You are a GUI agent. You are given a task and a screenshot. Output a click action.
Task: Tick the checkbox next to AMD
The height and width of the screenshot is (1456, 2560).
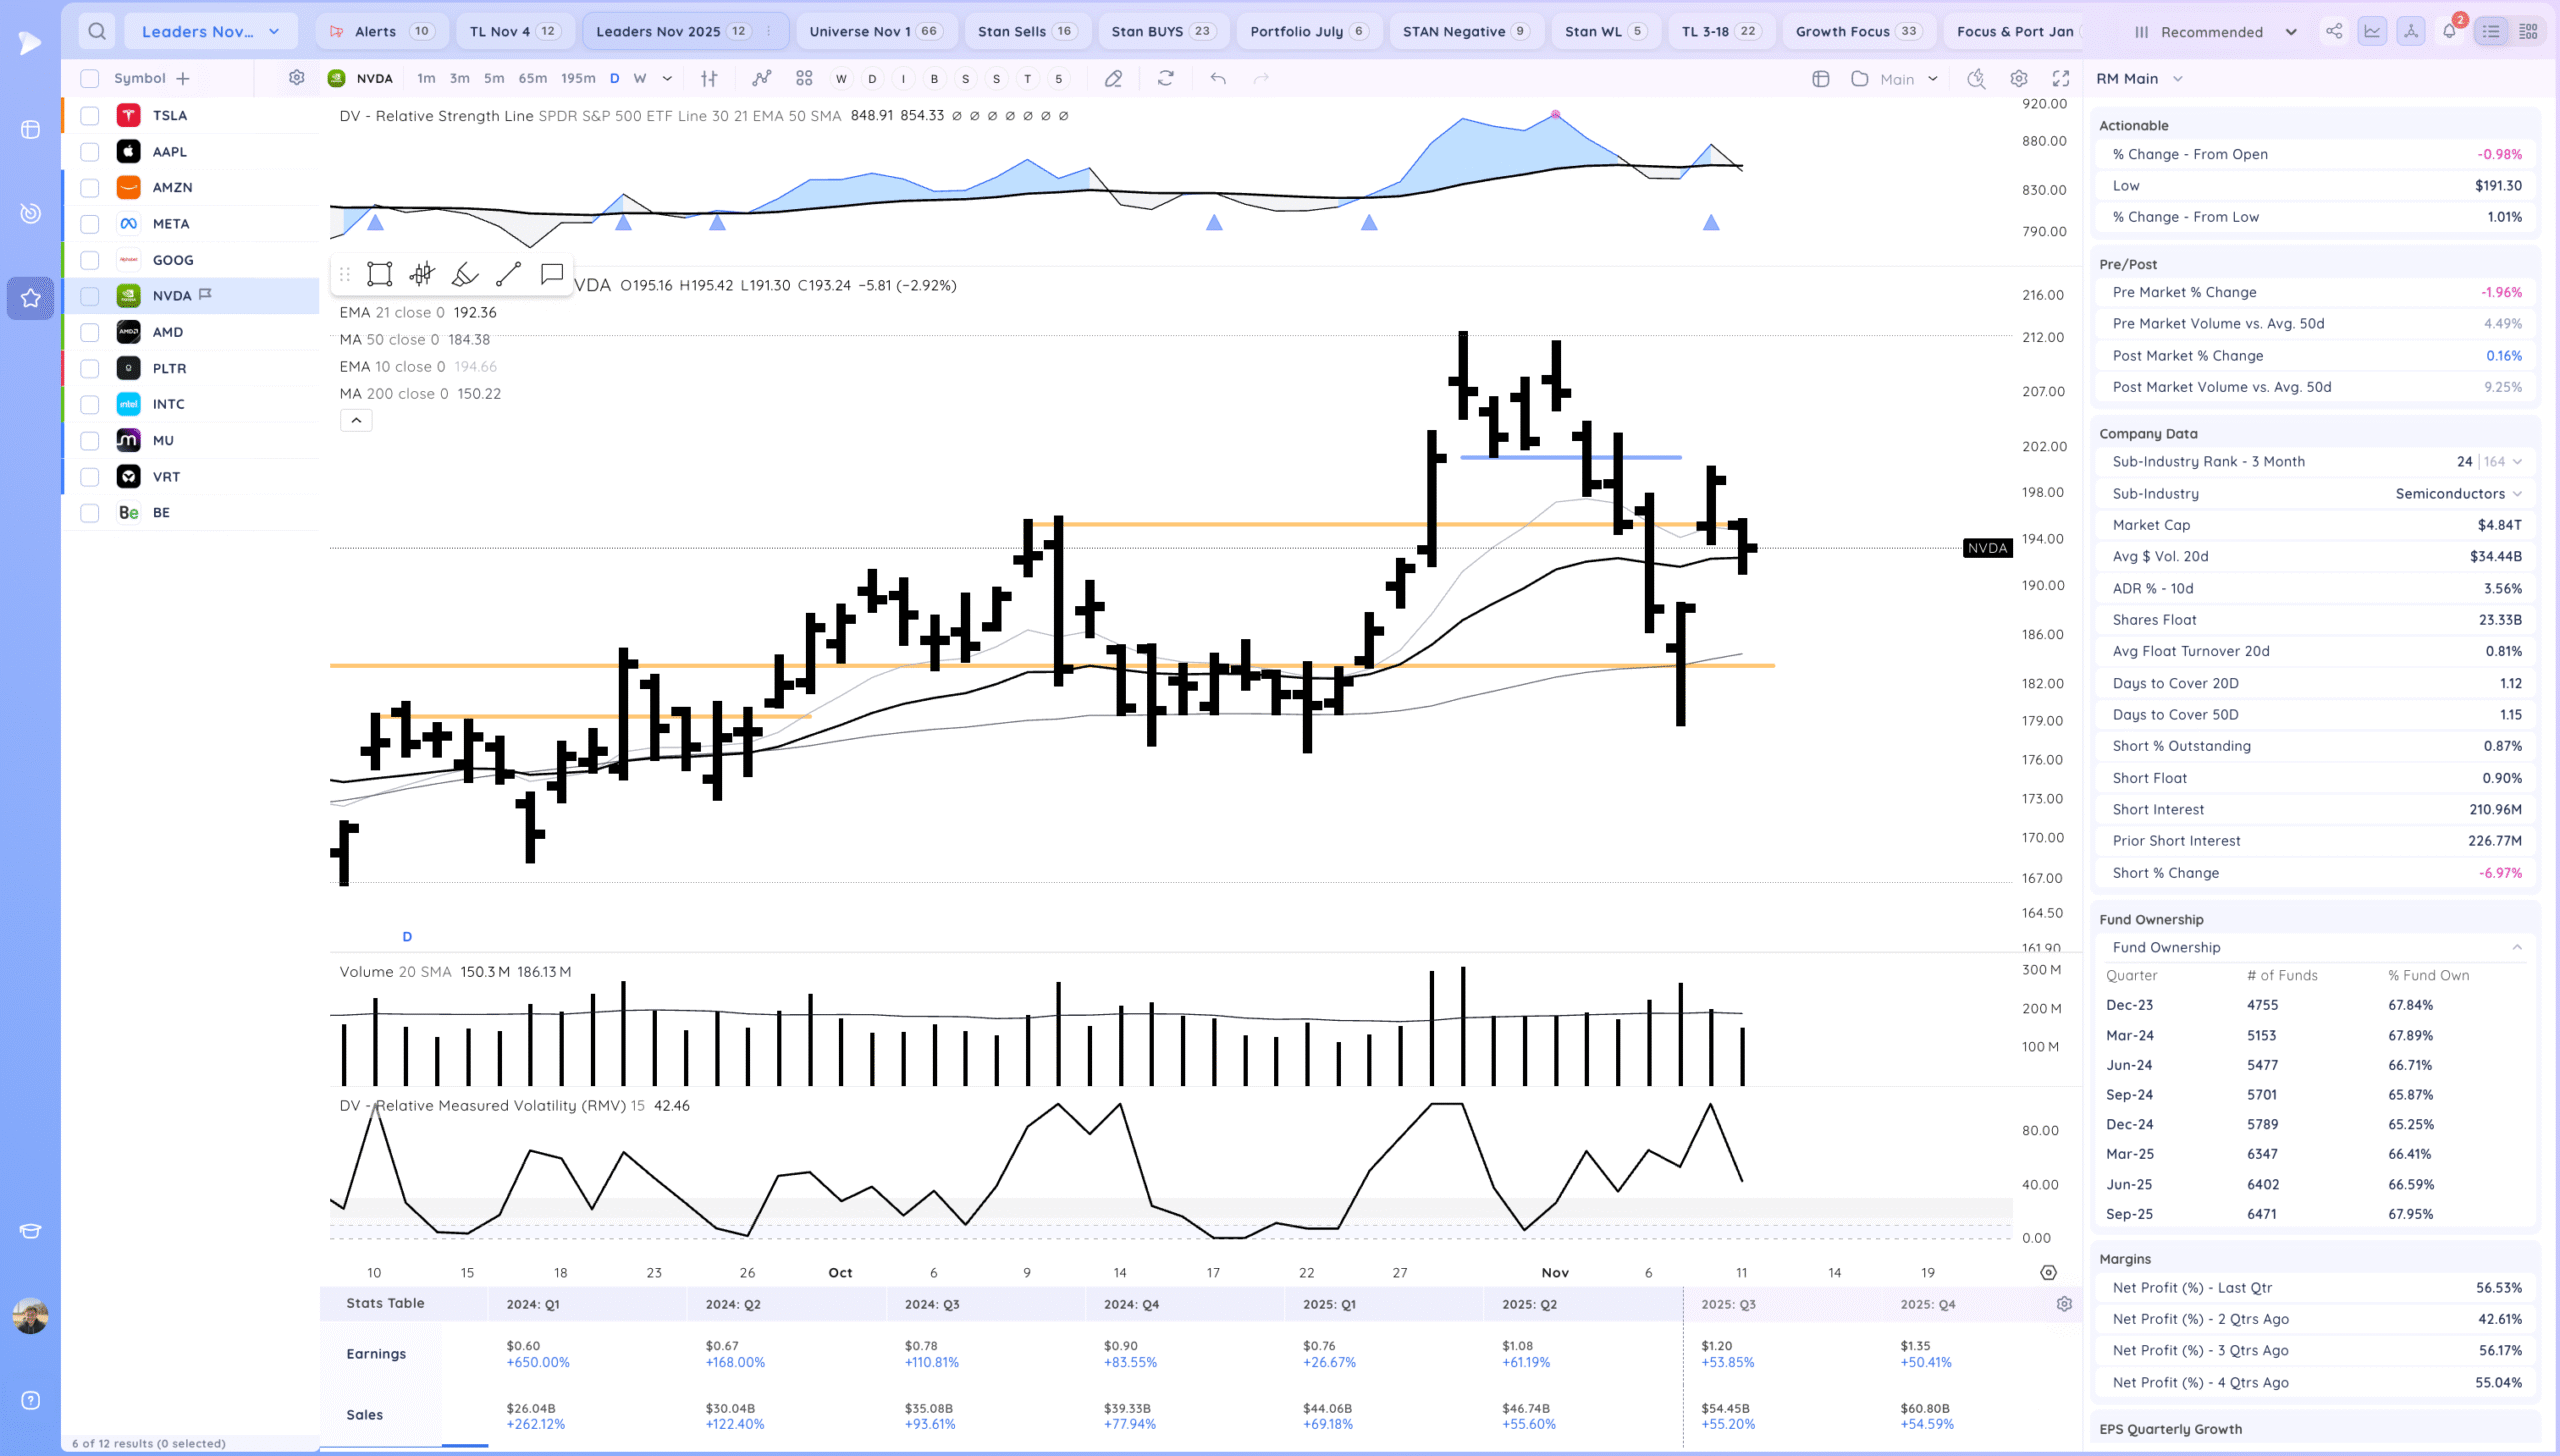click(90, 332)
